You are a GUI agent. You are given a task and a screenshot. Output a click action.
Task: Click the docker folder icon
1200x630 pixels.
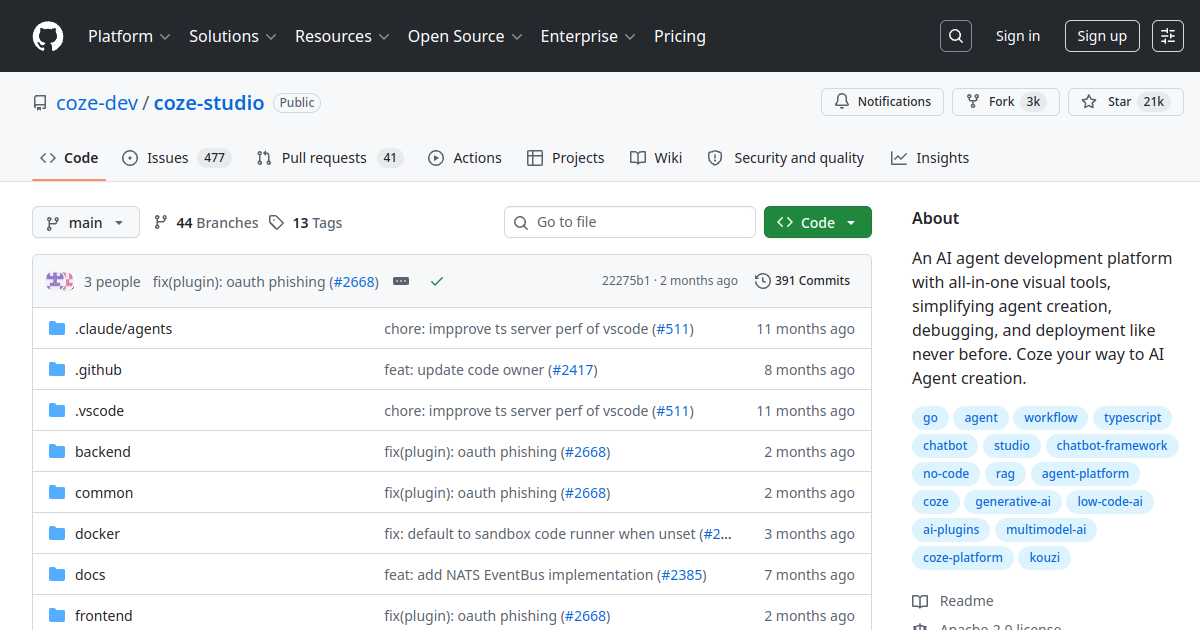(x=57, y=534)
